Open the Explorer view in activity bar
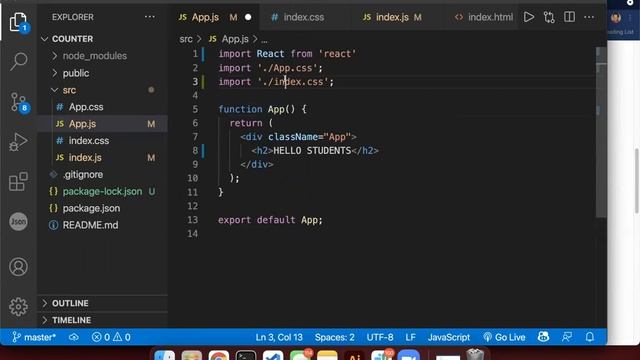 [x=18, y=22]
